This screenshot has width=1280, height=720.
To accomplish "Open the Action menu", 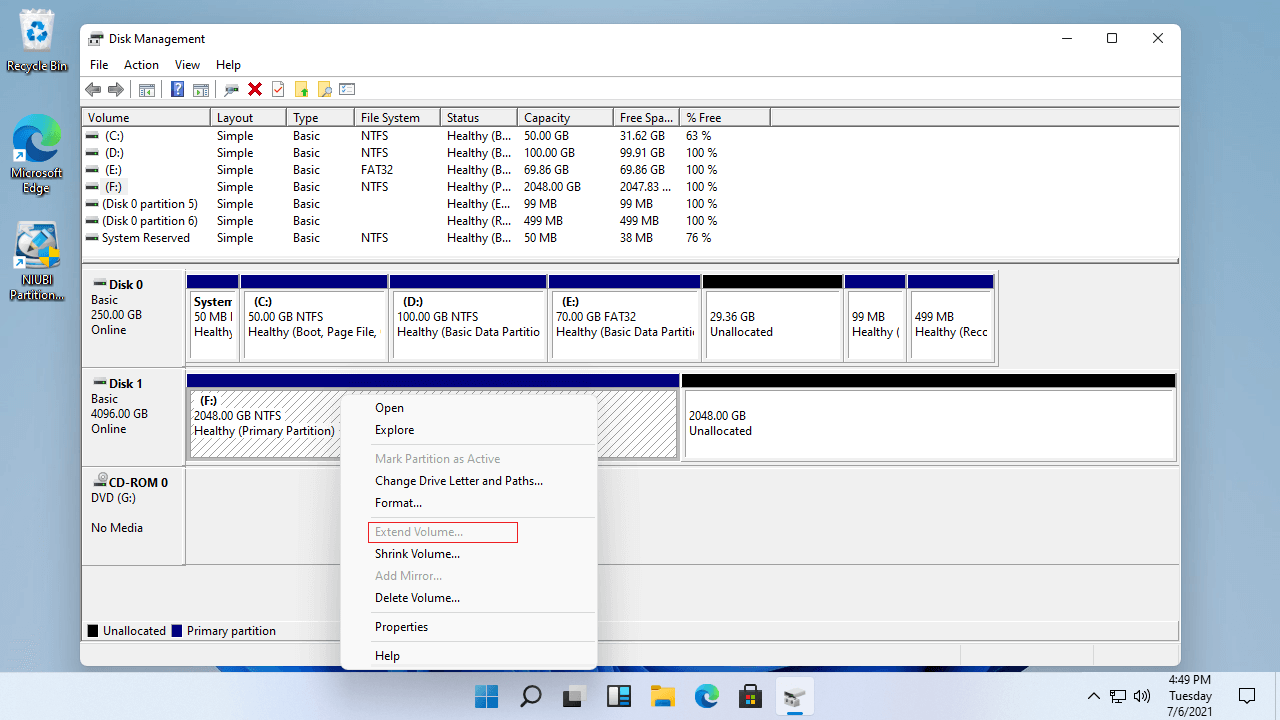I will 141,65.
